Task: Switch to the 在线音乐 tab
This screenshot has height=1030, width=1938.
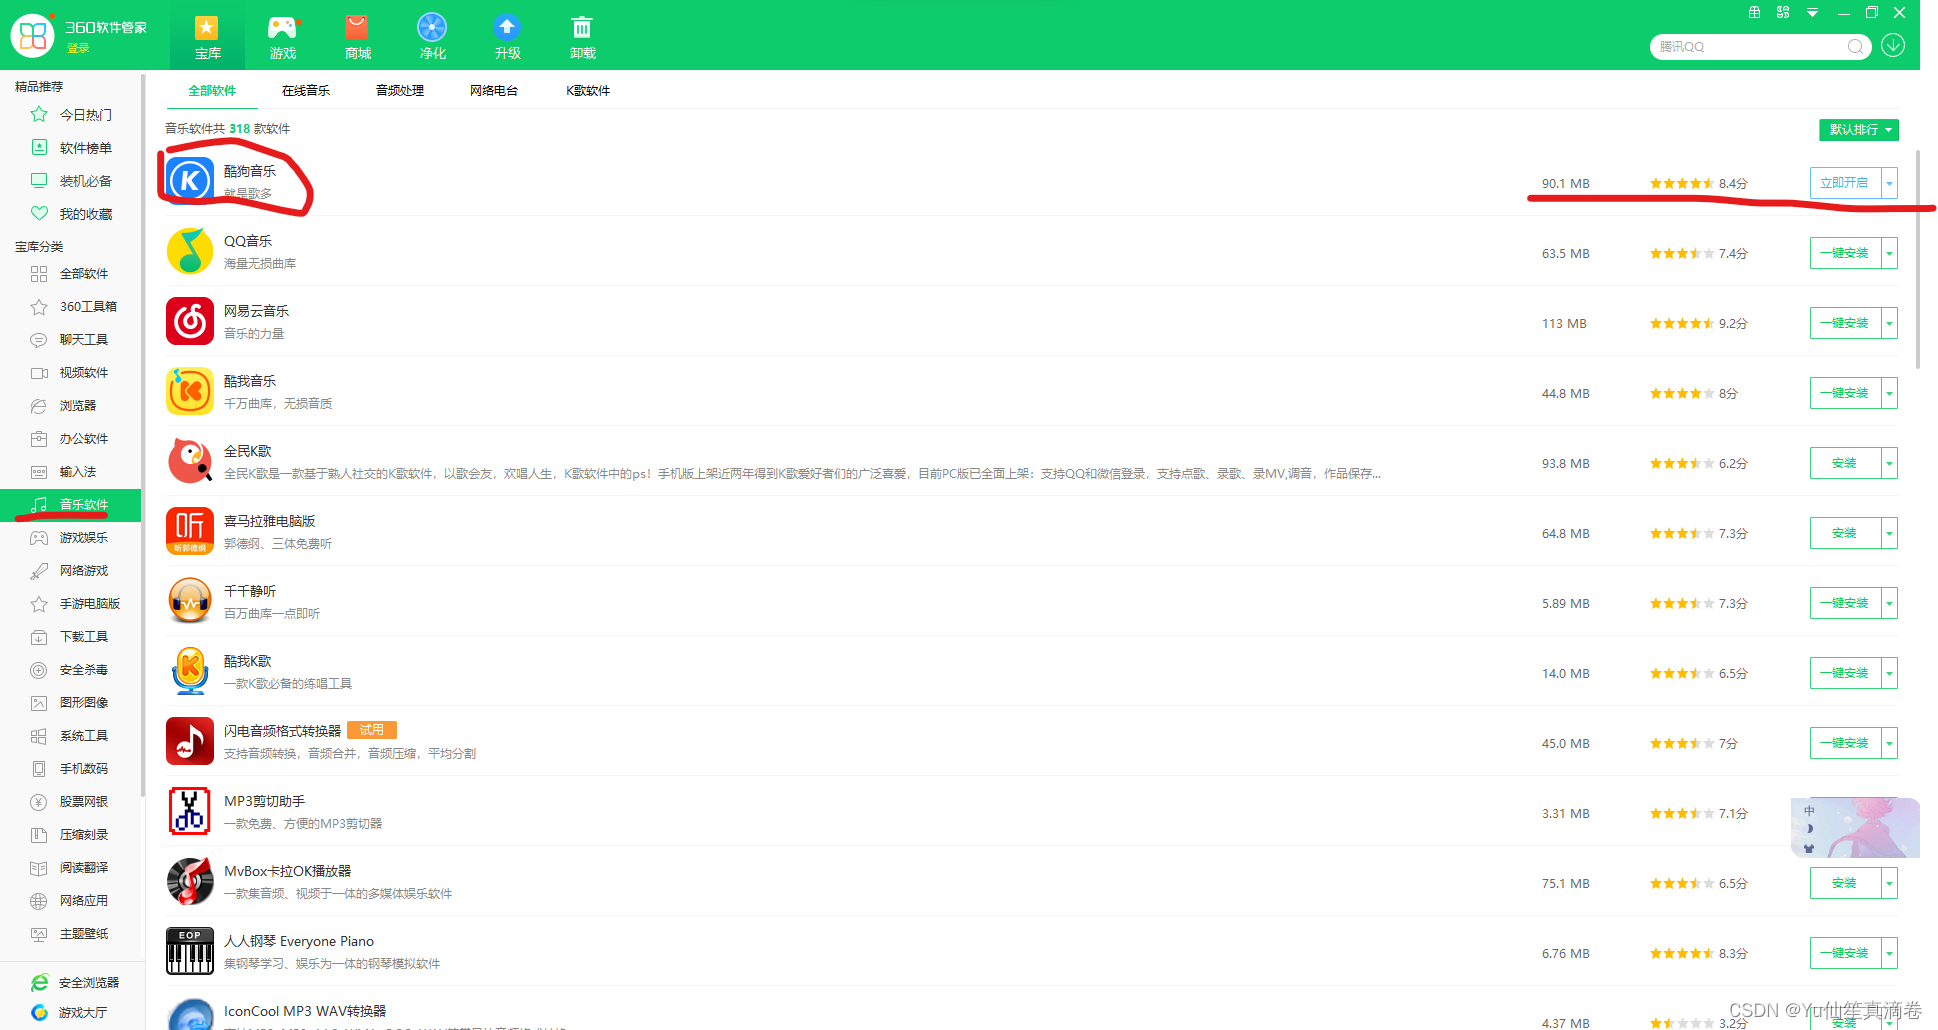Action: (306, 91)
